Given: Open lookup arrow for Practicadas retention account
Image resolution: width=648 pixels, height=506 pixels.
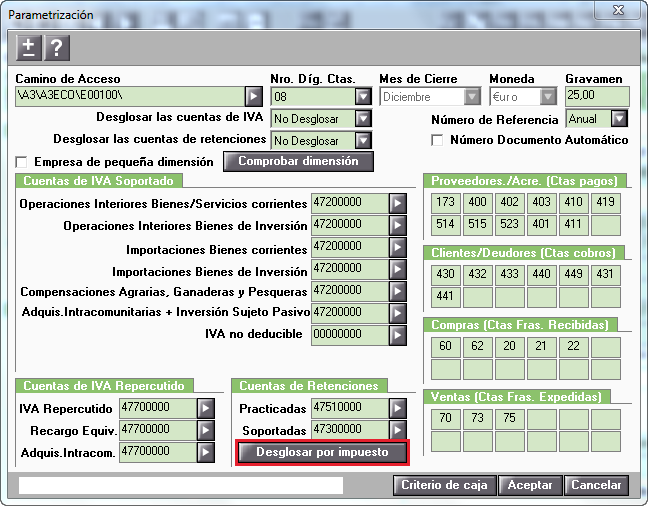Looking at the screenshot, I should tap(398, 408).
